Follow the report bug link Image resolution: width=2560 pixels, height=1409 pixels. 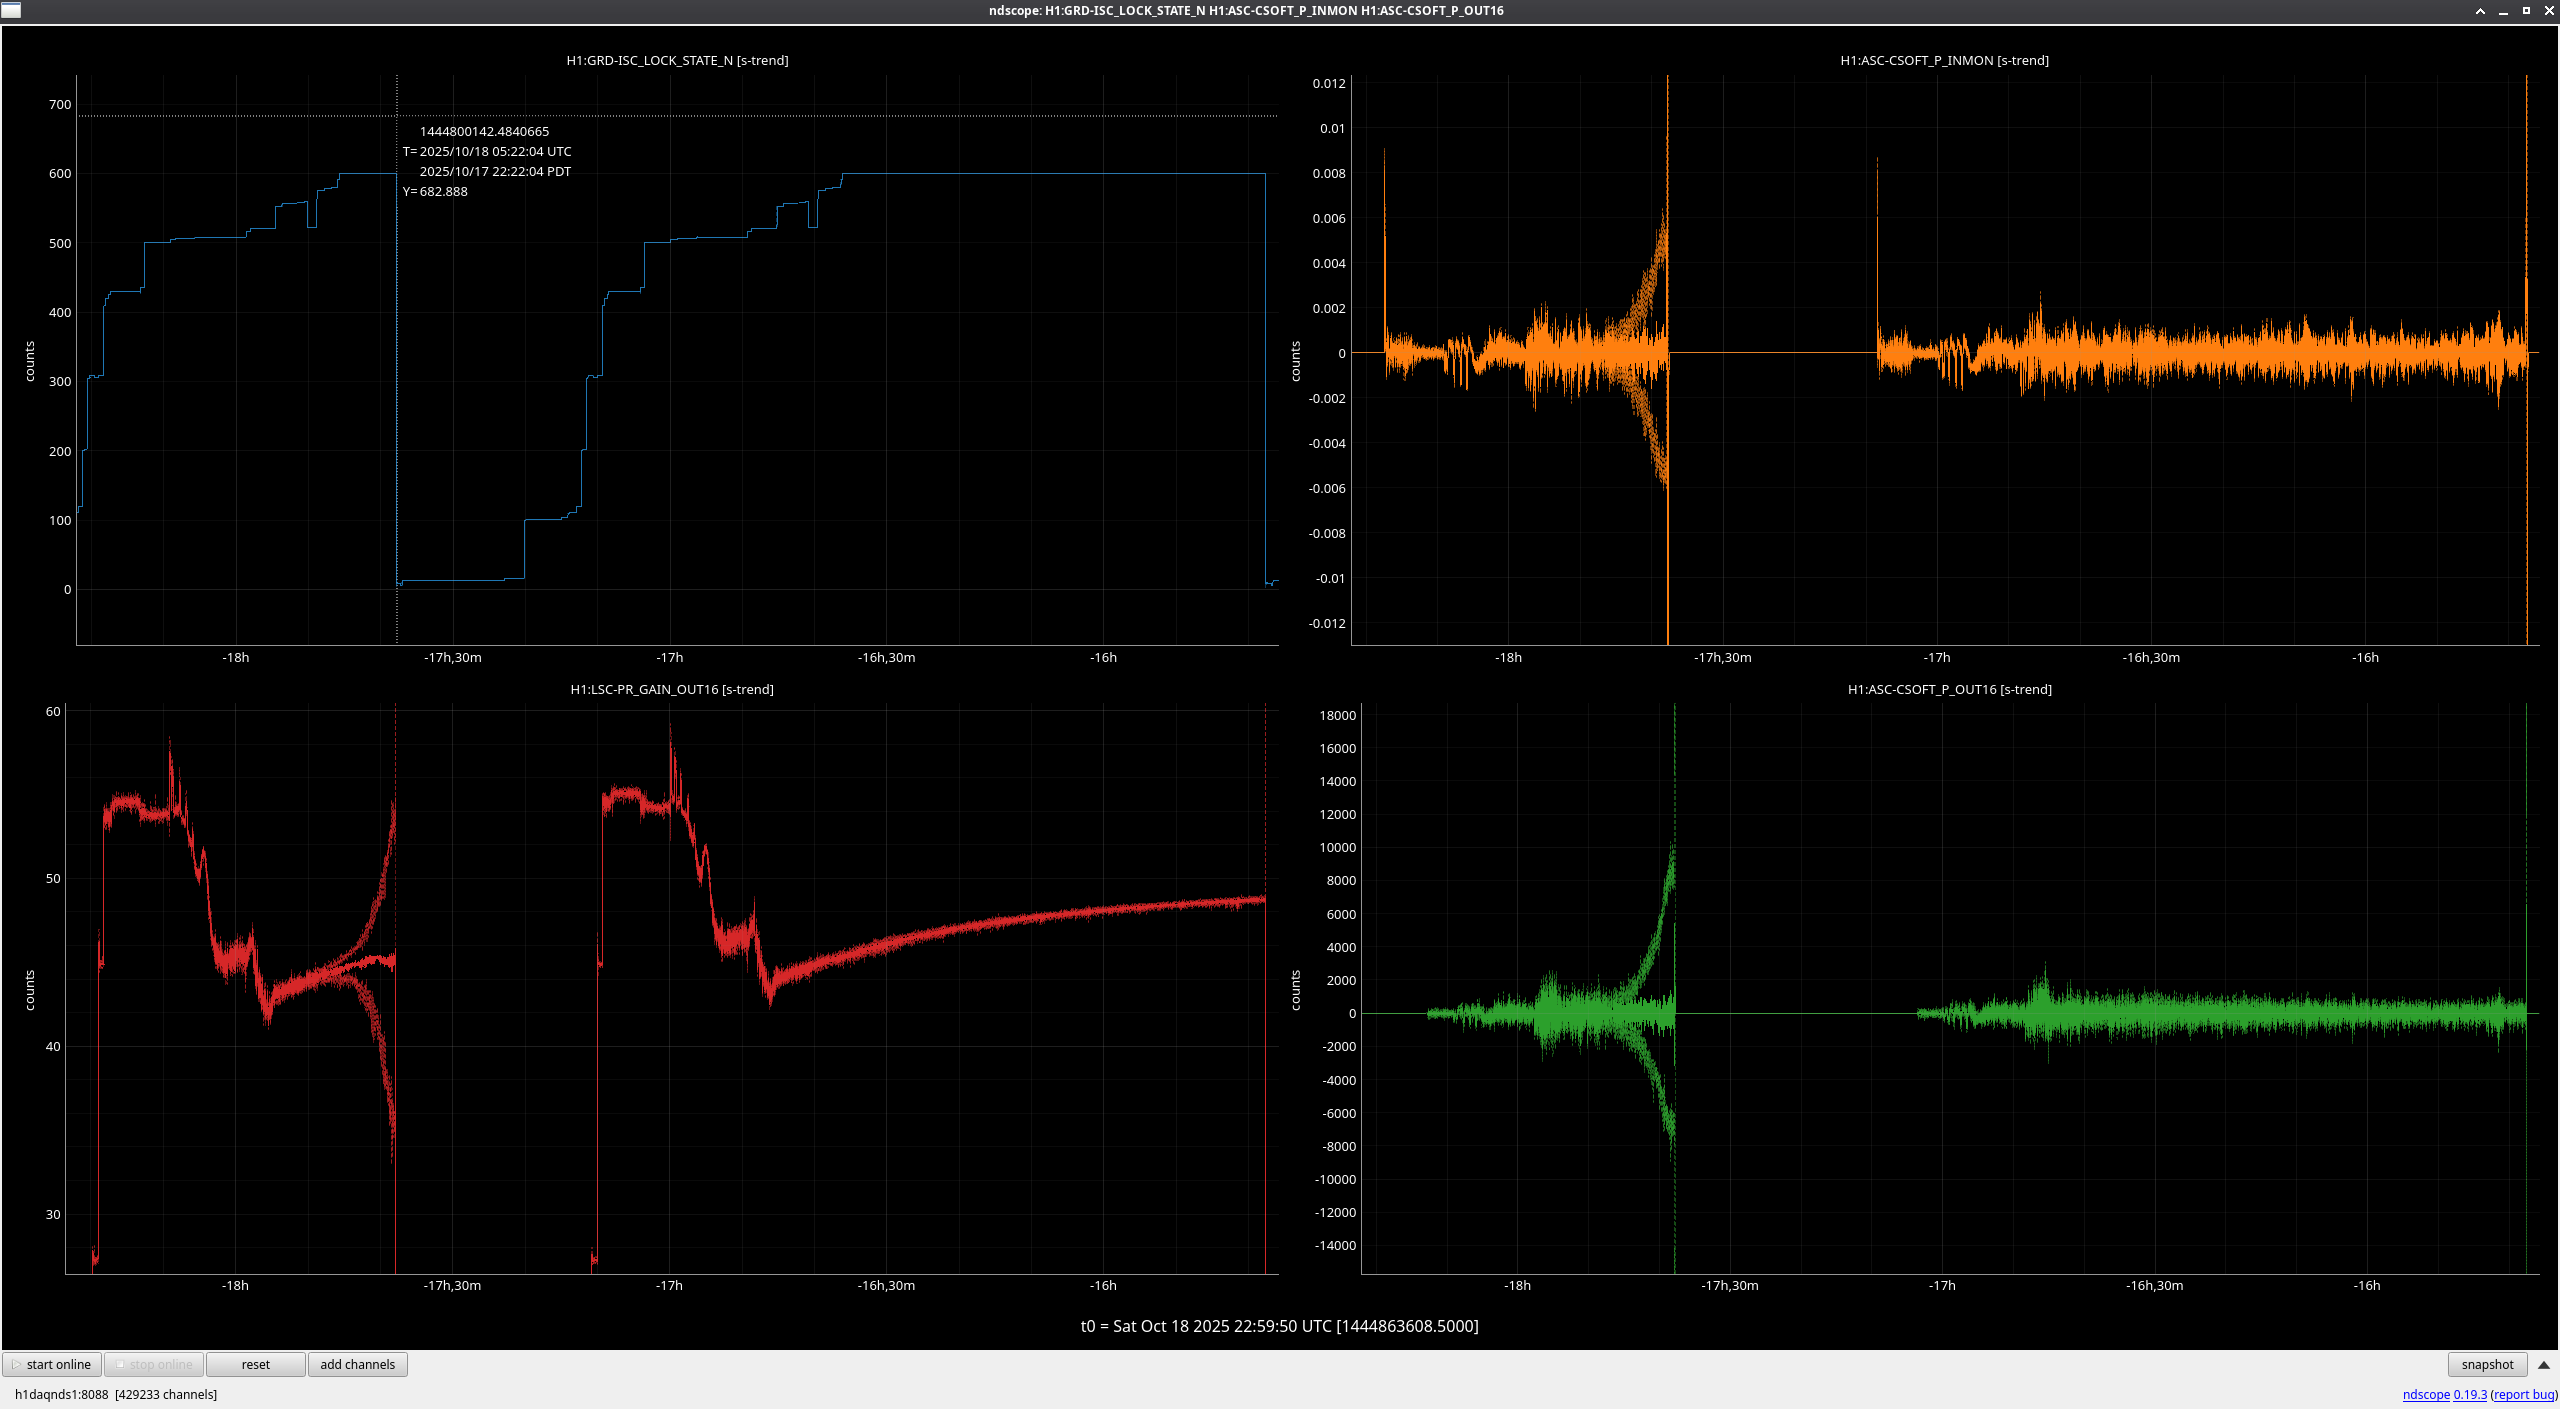pyautogui.click(x=2523, y=1394)
